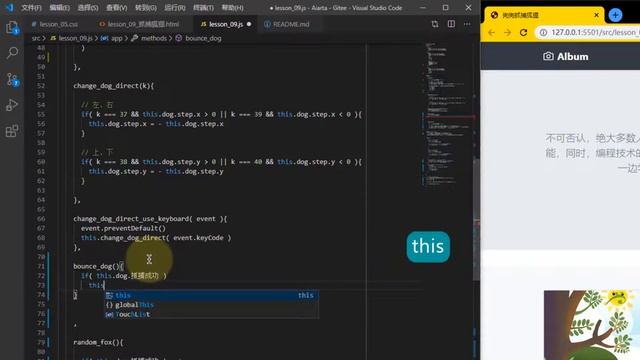The image size is (640, 360).
Task: Close the browser tab
Action: click(x=596, y=15)
